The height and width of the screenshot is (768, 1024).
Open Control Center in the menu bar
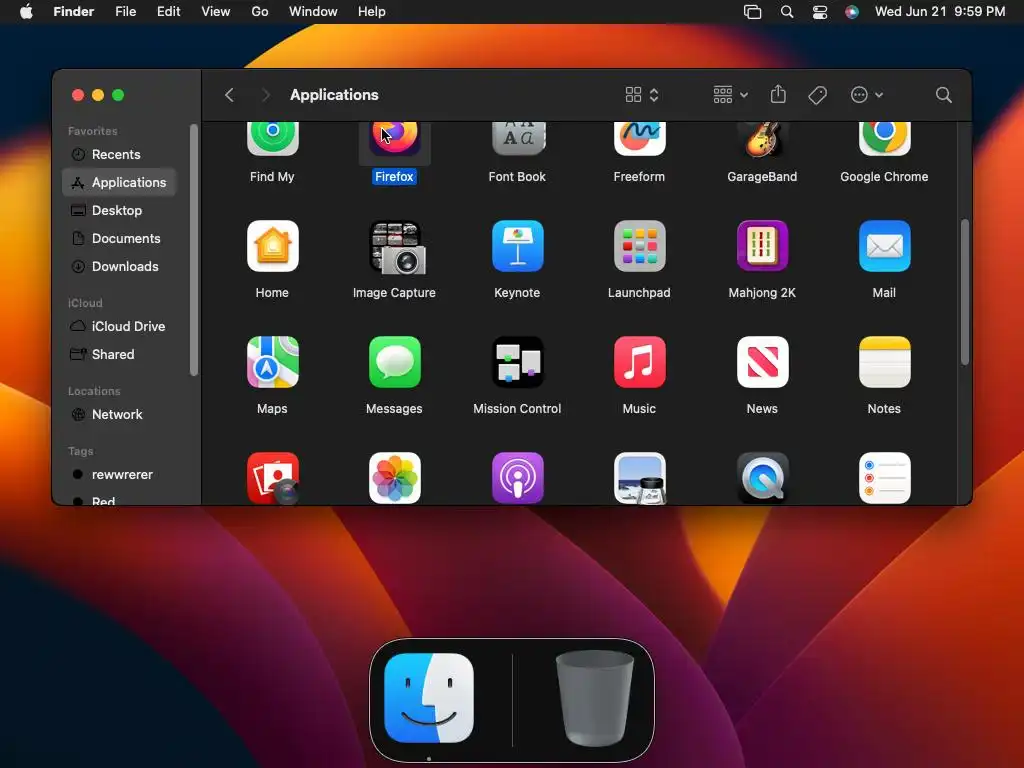[x=820, y=12]
